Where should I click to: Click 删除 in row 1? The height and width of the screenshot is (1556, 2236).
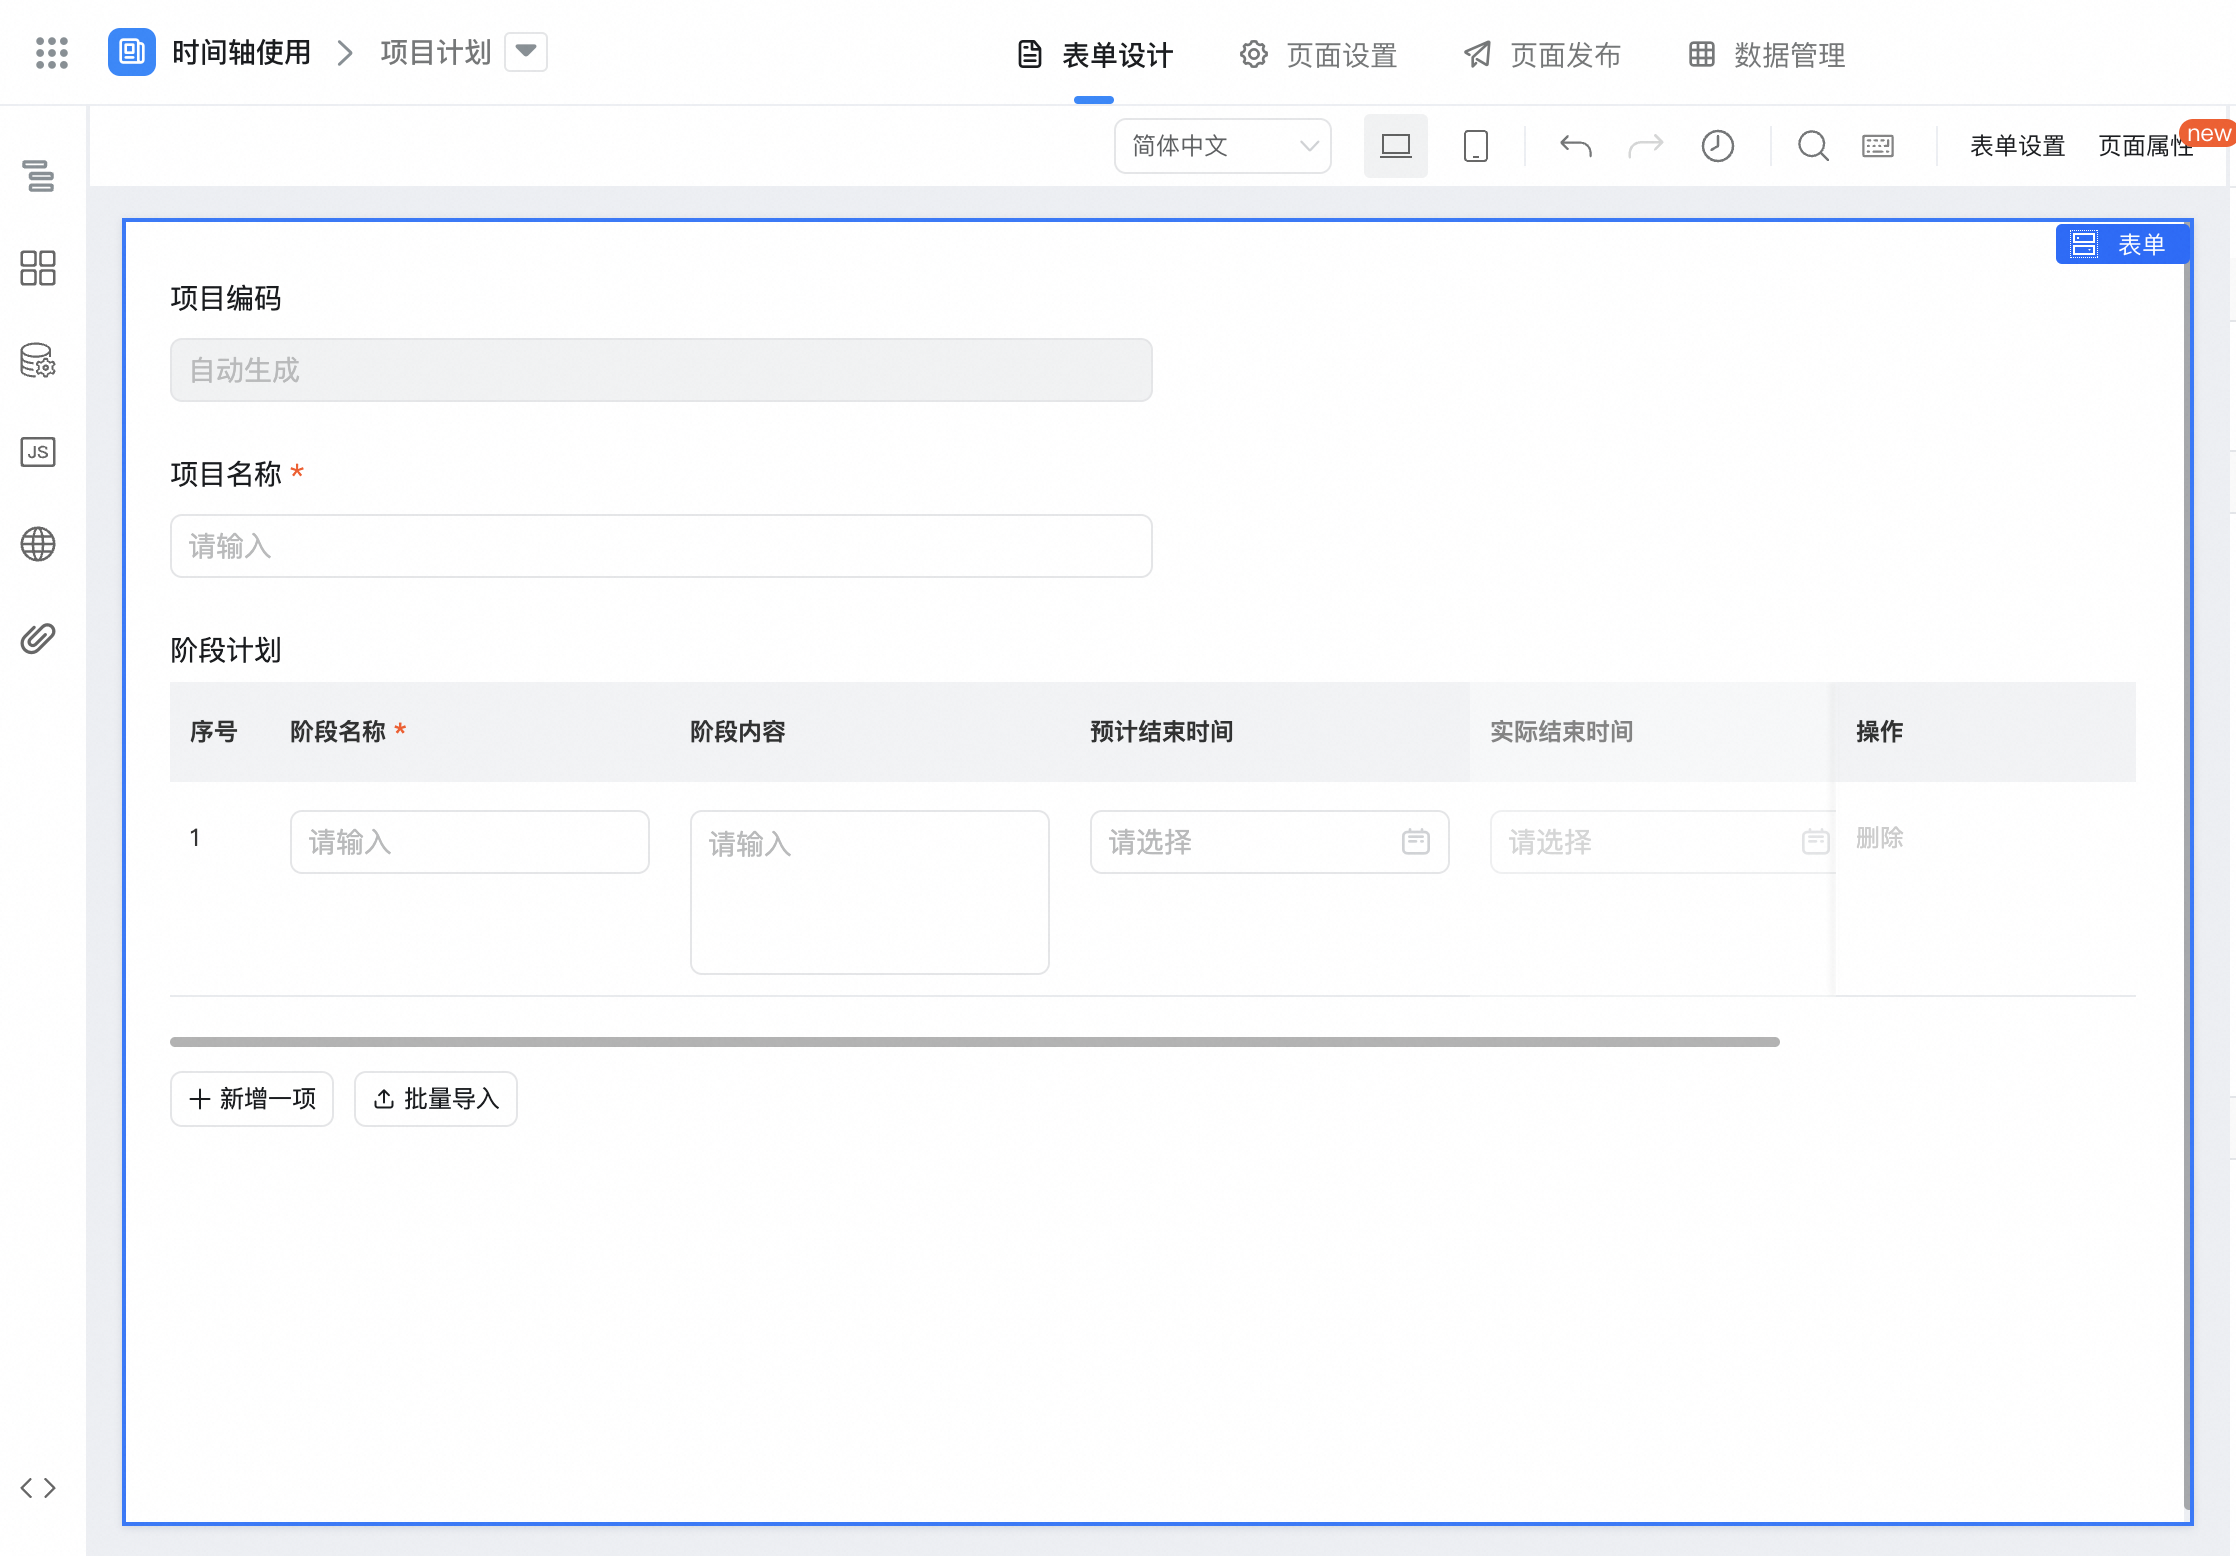click(1880, 838)
